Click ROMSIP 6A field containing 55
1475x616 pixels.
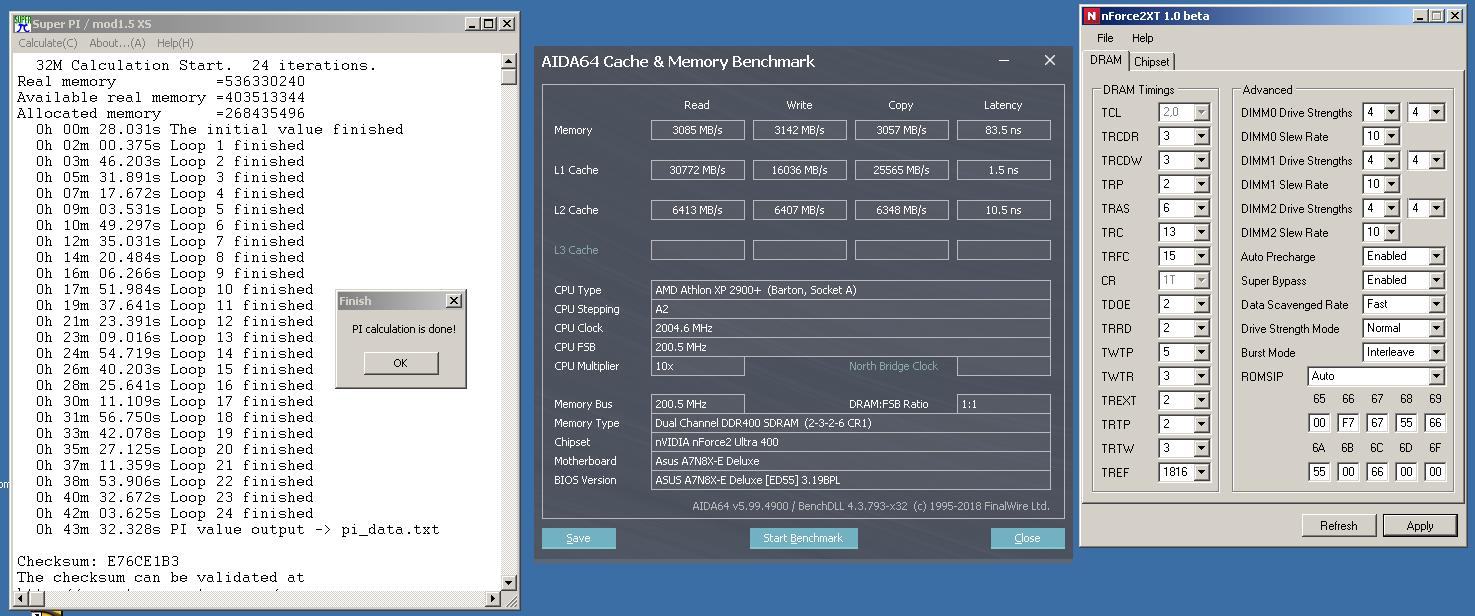pos(1319,471)
